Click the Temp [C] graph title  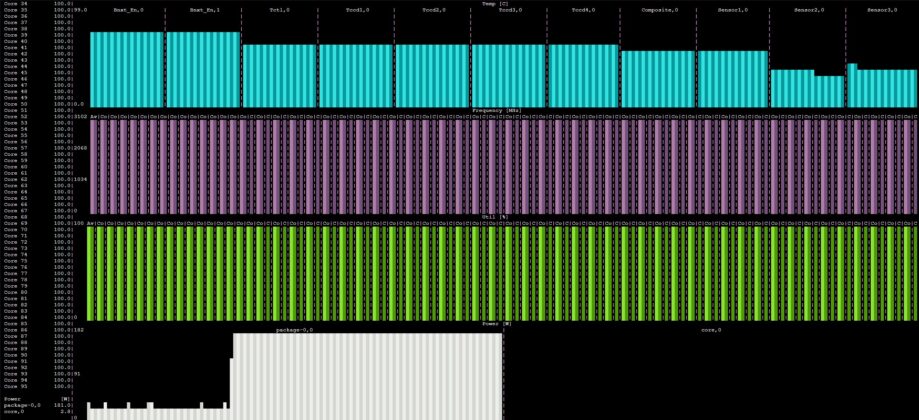(495, 4)
